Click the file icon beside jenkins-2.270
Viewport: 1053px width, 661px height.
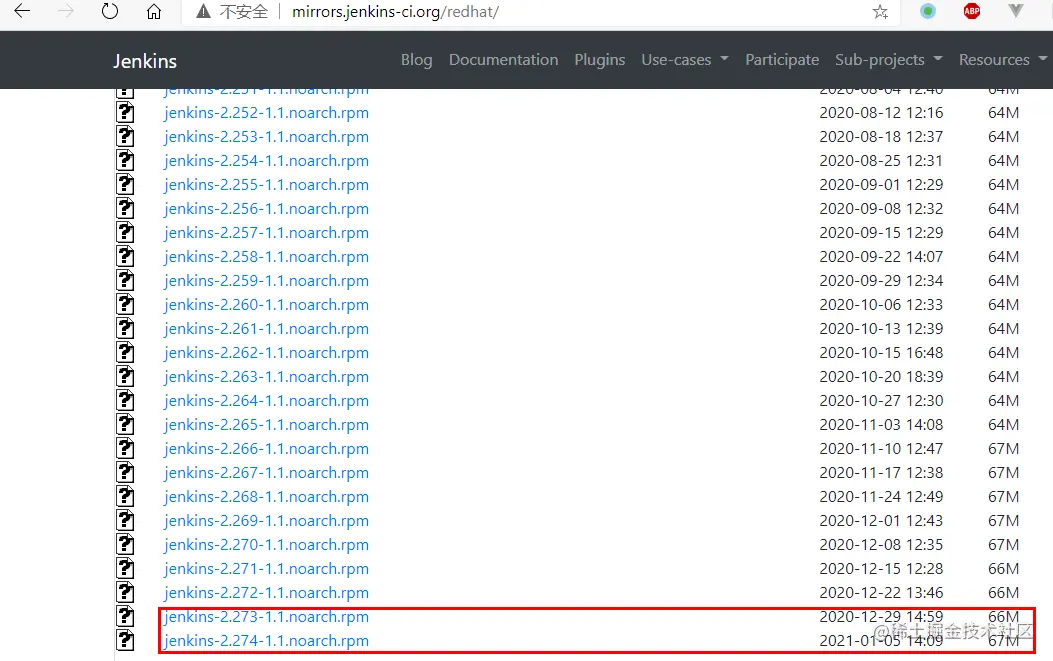pyautogui.click(x=125, y=545)
